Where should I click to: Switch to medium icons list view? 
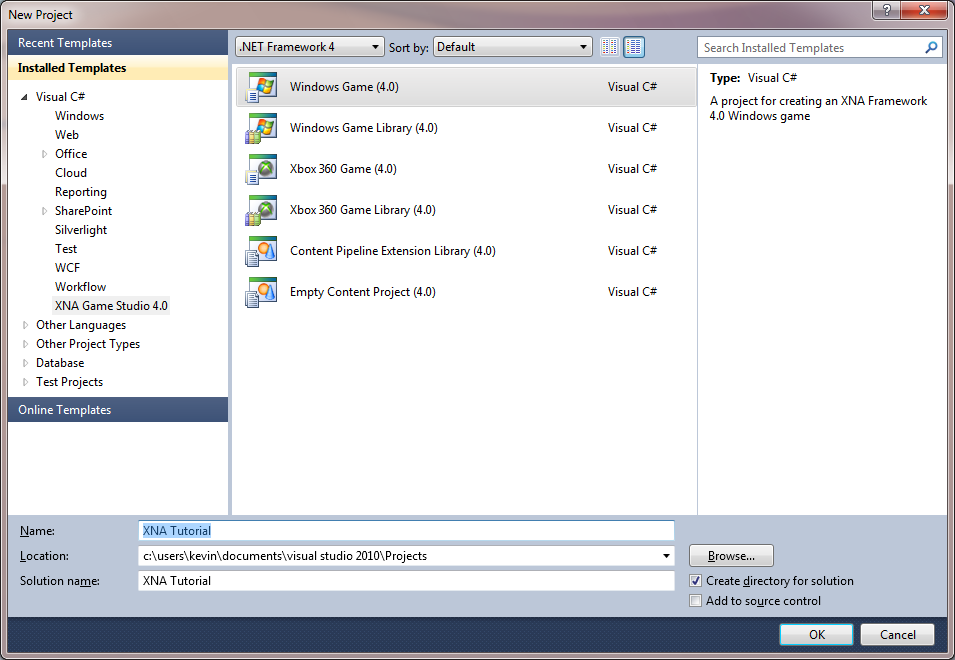point(634,47)
